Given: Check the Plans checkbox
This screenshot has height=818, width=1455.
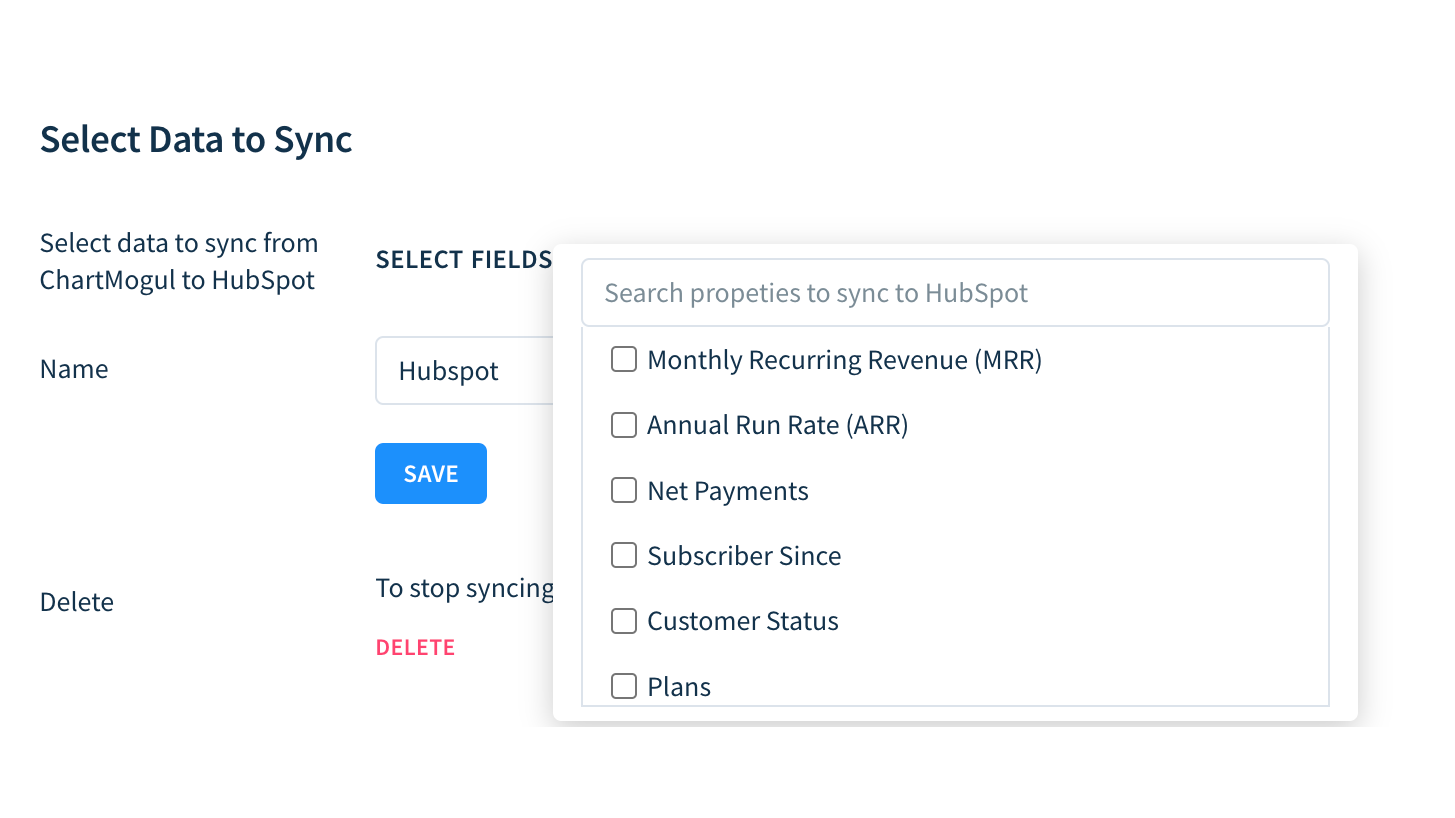Looking at the screenshot, I should (624, 686).
